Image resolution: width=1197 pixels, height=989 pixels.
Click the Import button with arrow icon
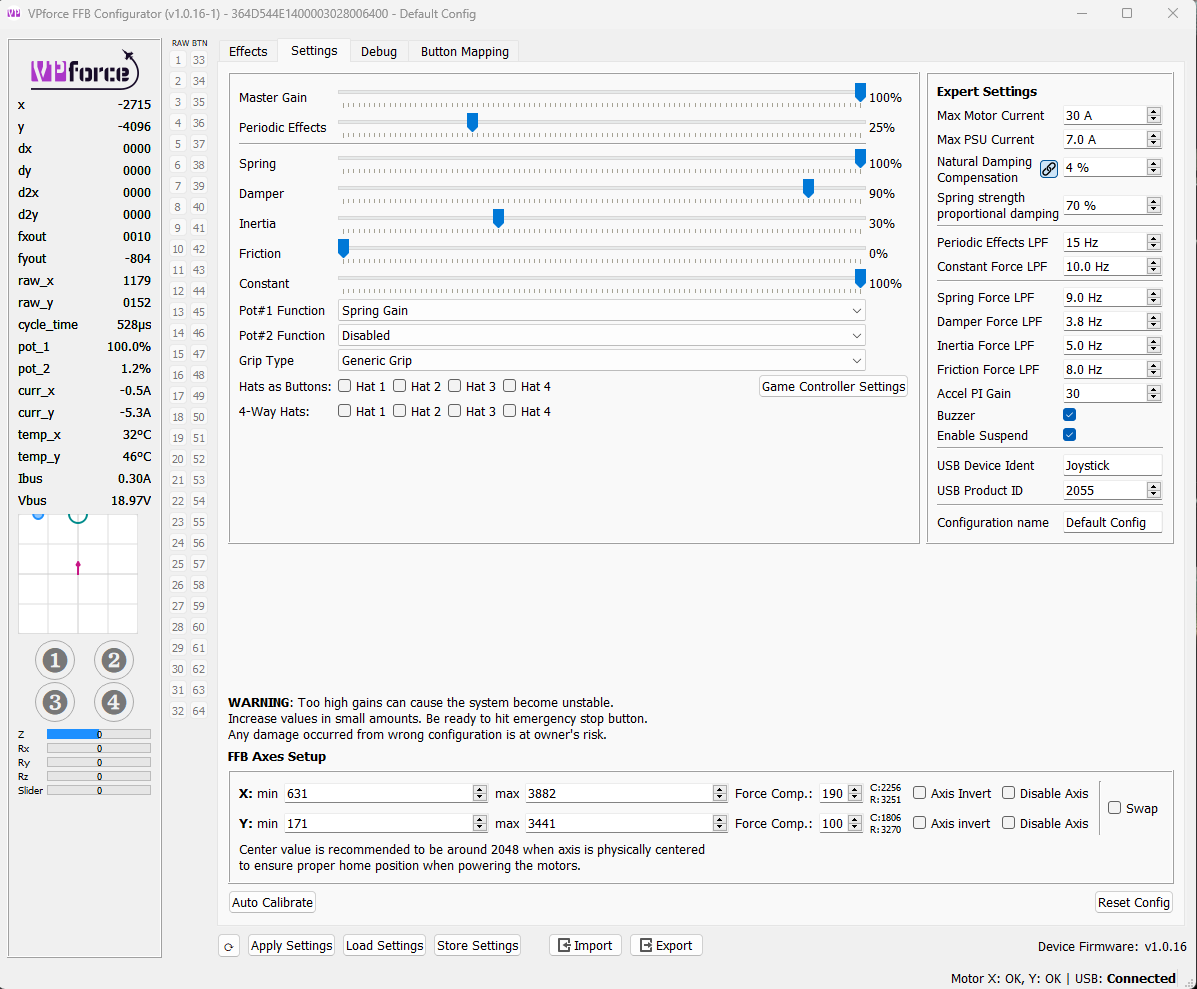(x=585, y=945)
